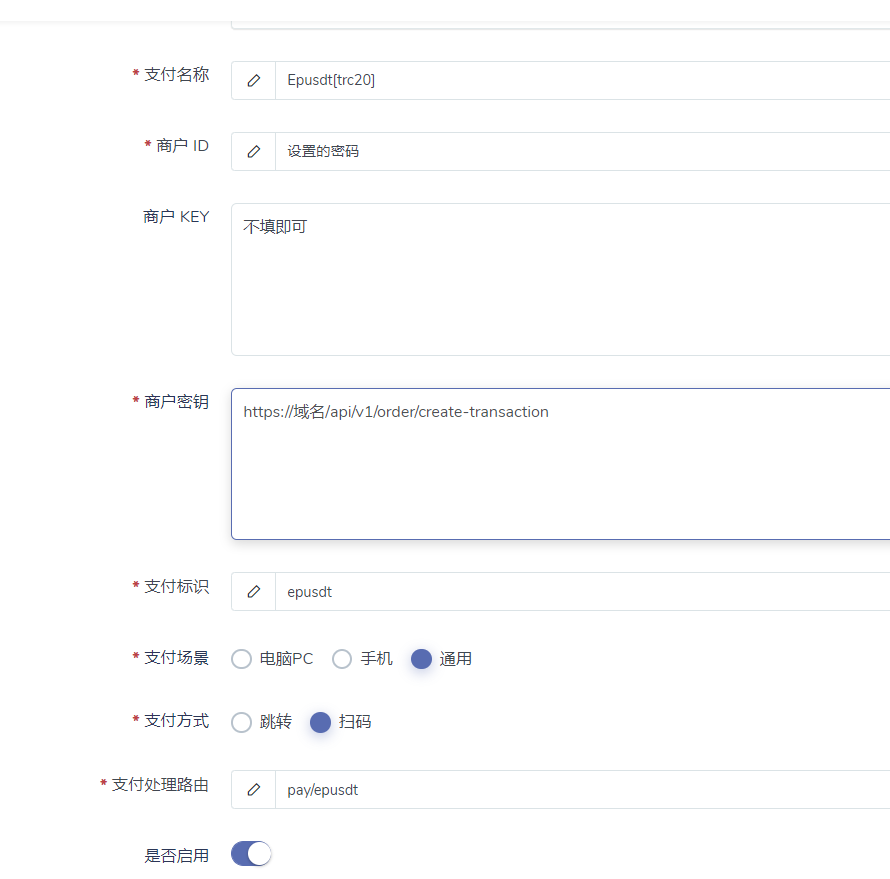Screen dimensions: 890x879
Task: Click the 跳转 option label text
Action: (275, 722)
